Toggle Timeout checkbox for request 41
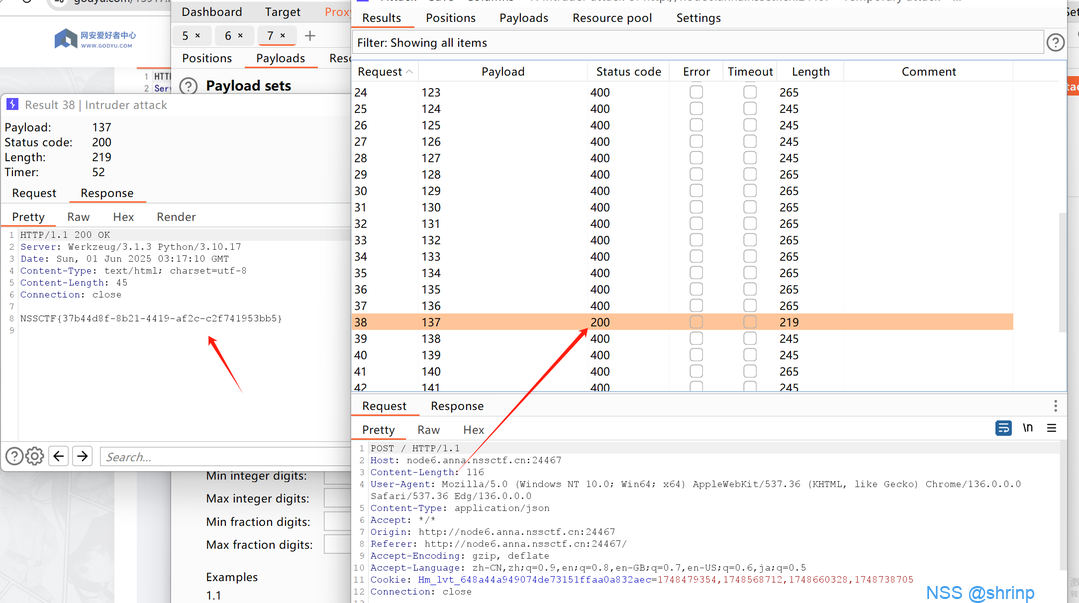Screen dimensions: 1079x603 [x=750, y=371]
